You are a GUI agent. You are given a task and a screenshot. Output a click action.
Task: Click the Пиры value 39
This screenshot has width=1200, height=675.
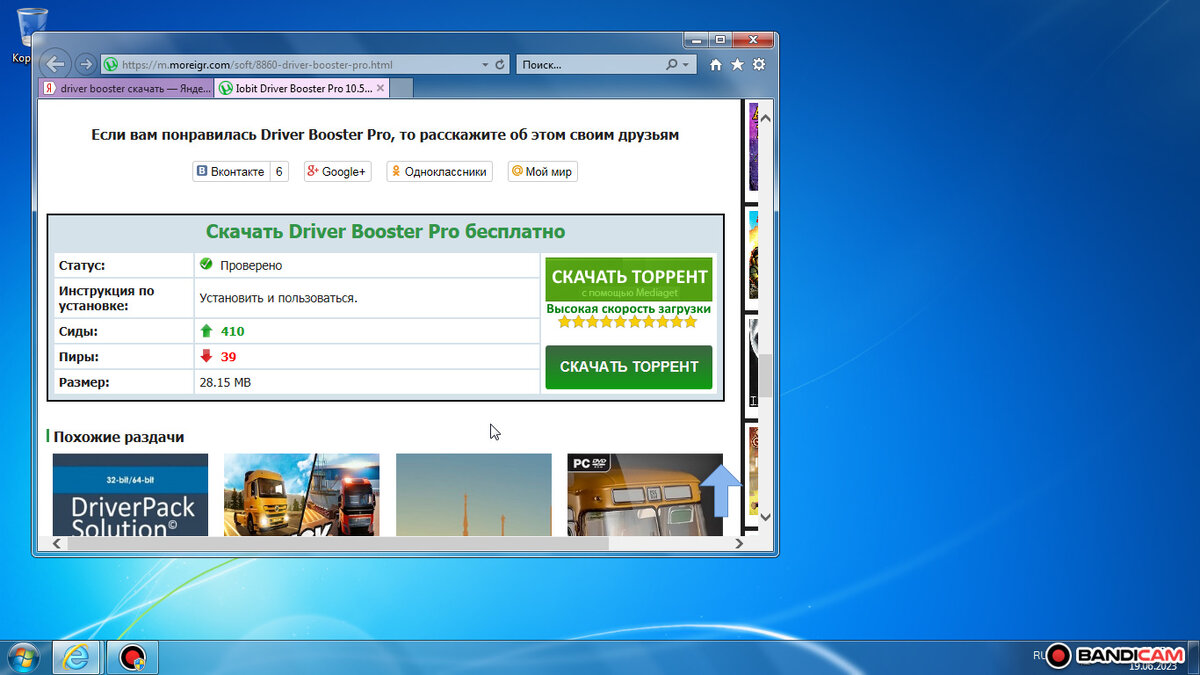click(228, 356)
